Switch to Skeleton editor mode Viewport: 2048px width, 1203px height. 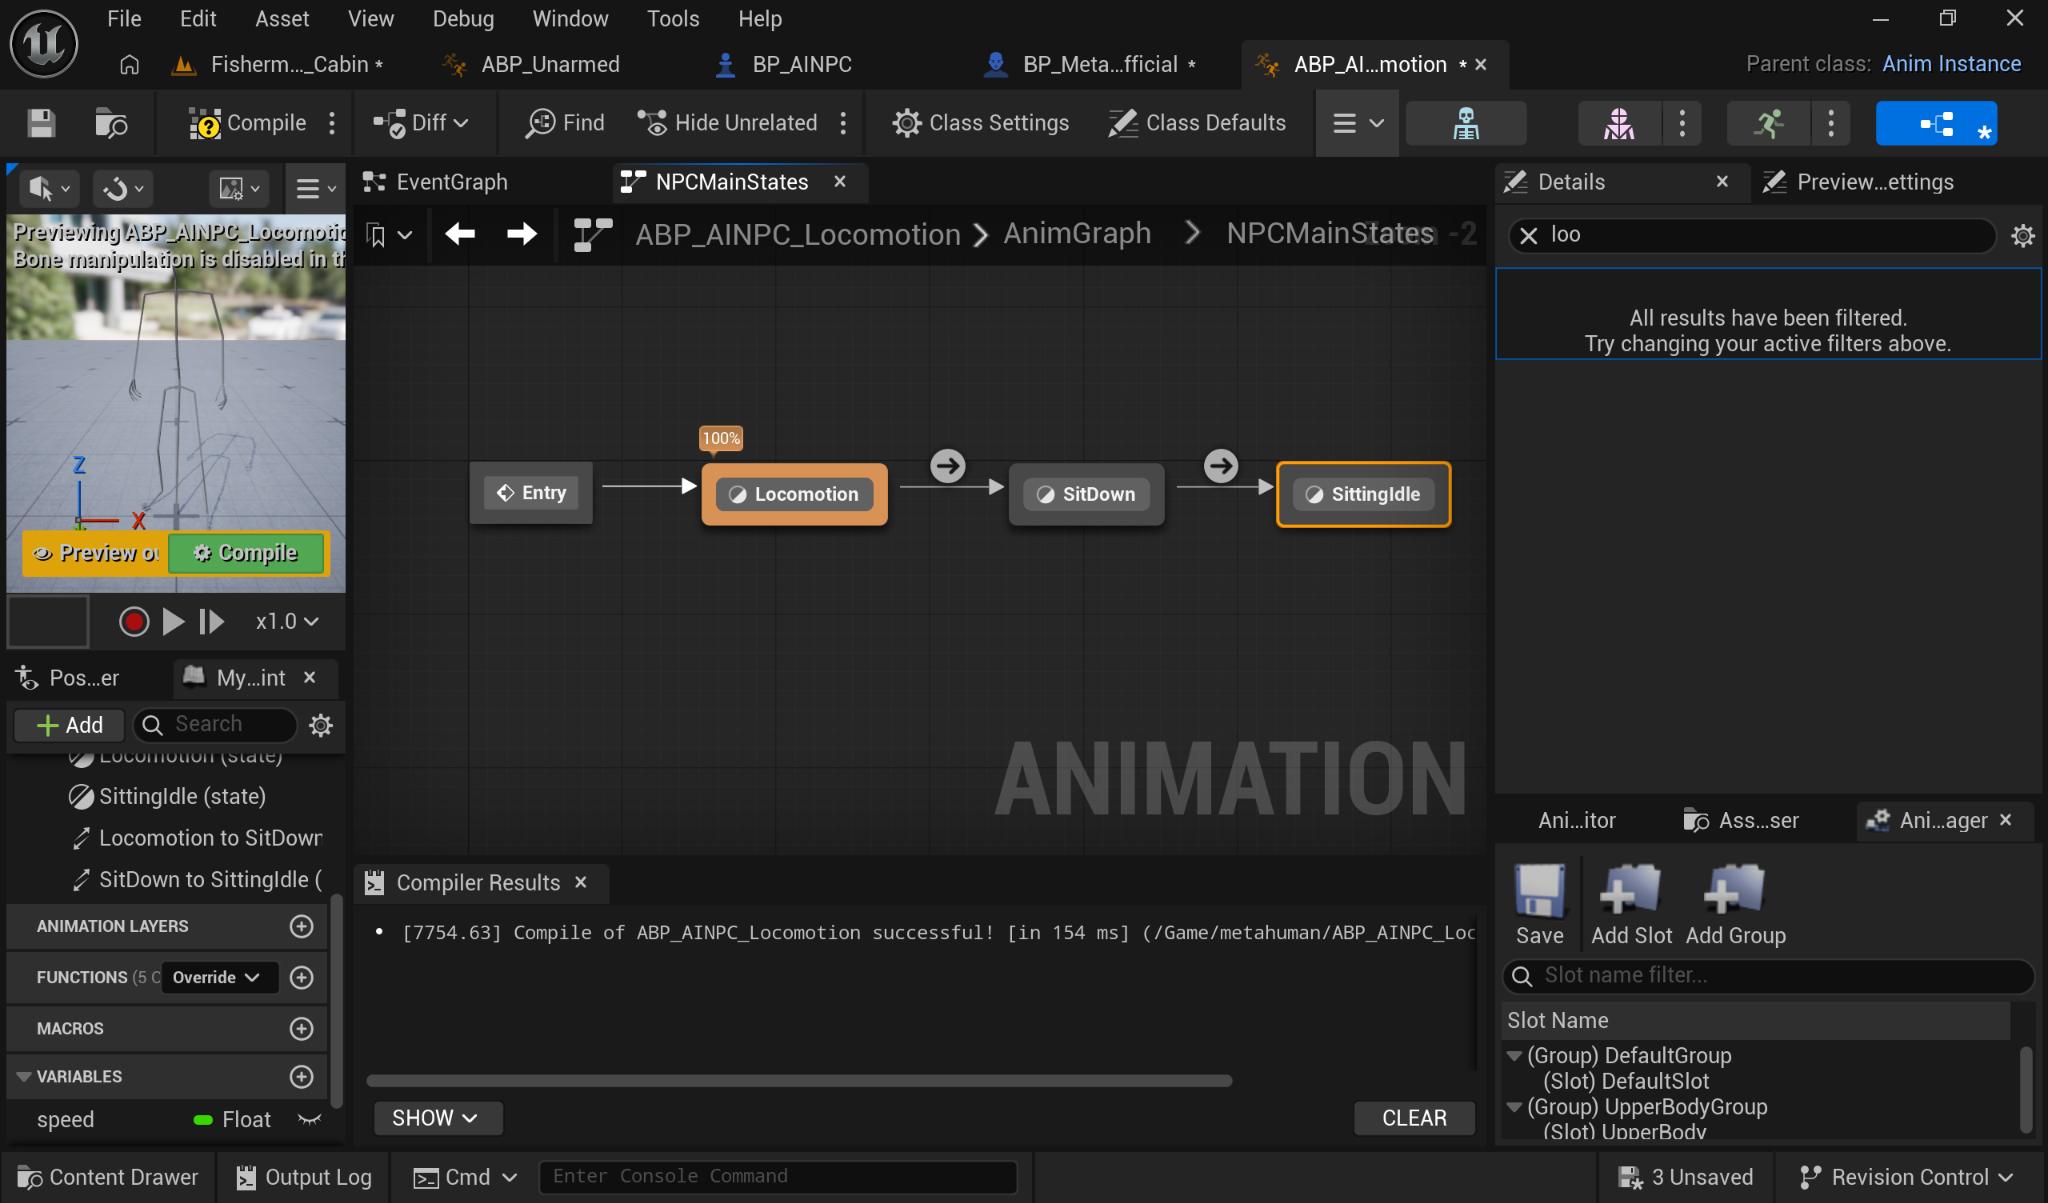[x=1466, y=123]
